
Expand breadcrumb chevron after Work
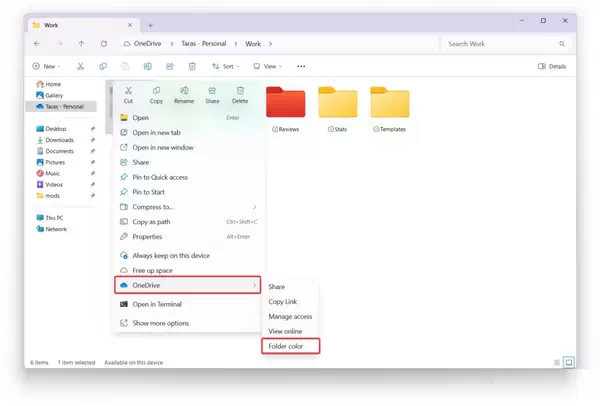coord(271,44)
